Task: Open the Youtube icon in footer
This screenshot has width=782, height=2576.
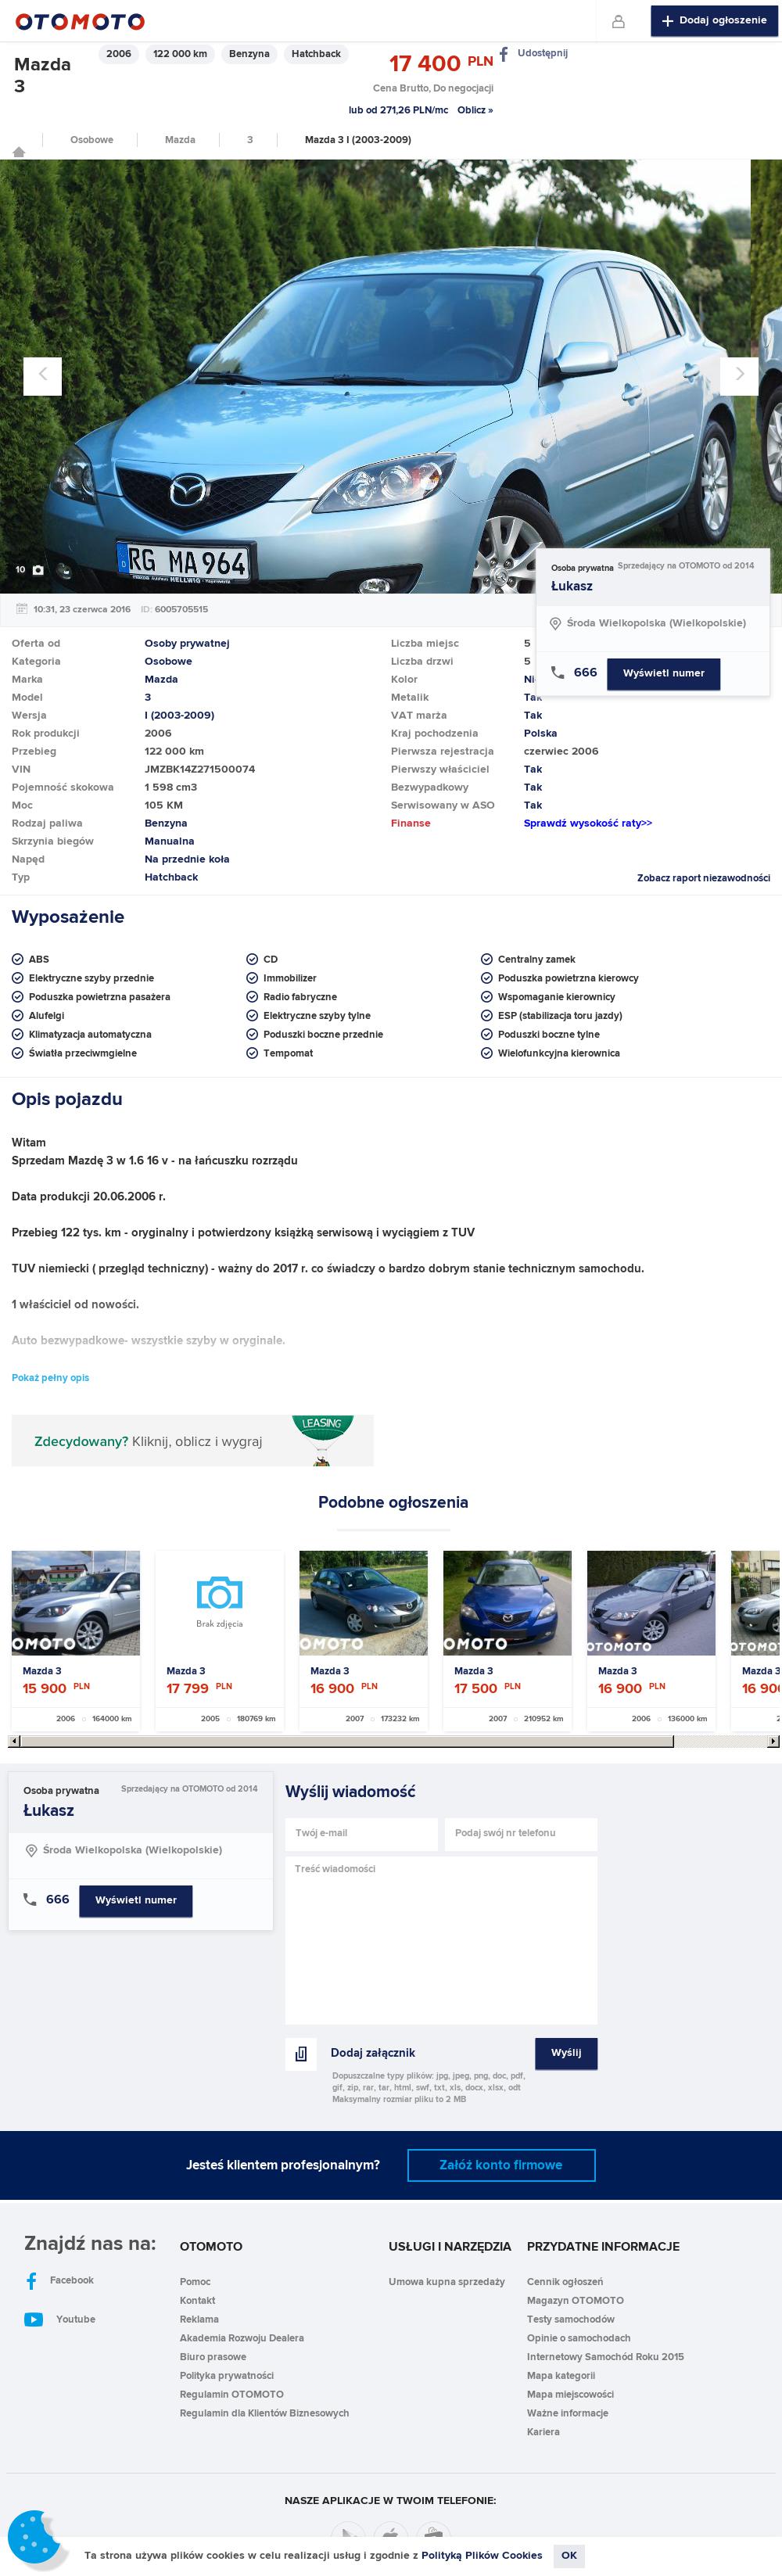Action: 34,2319
